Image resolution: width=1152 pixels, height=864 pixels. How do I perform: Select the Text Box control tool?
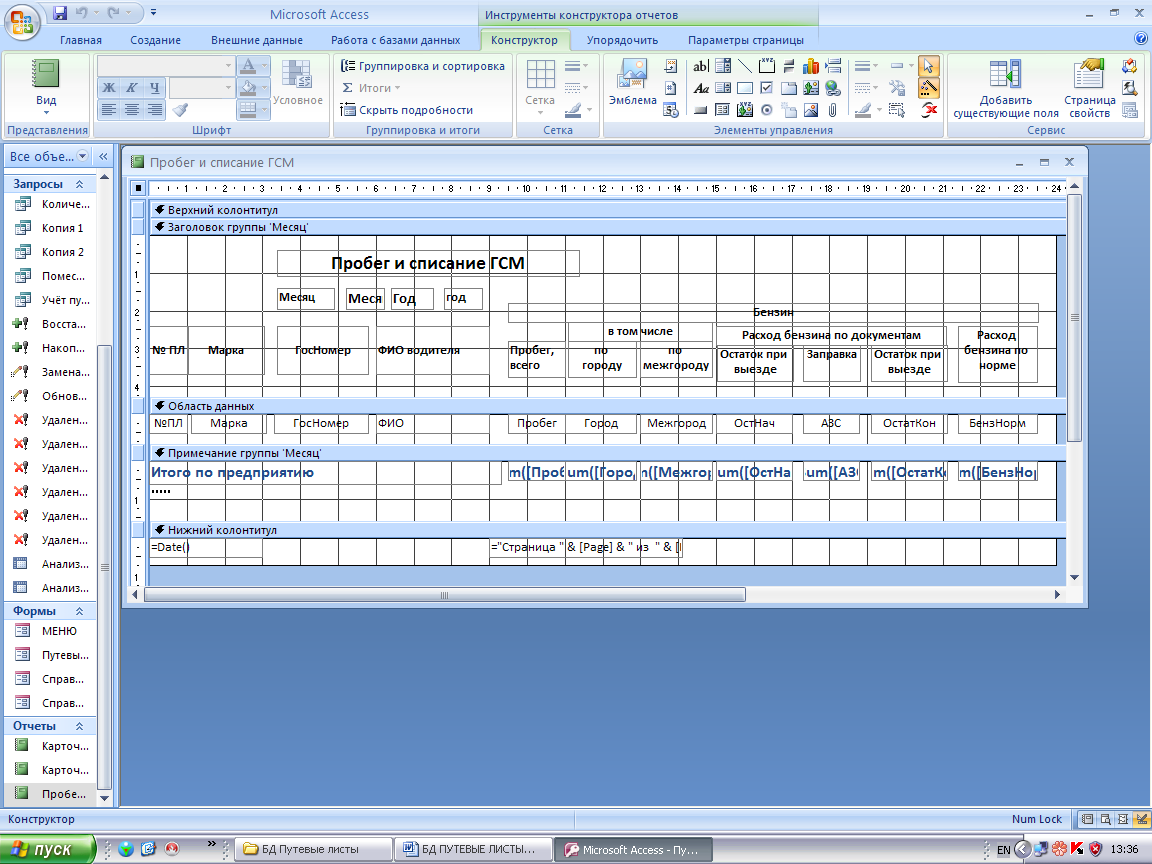[701, 66]
